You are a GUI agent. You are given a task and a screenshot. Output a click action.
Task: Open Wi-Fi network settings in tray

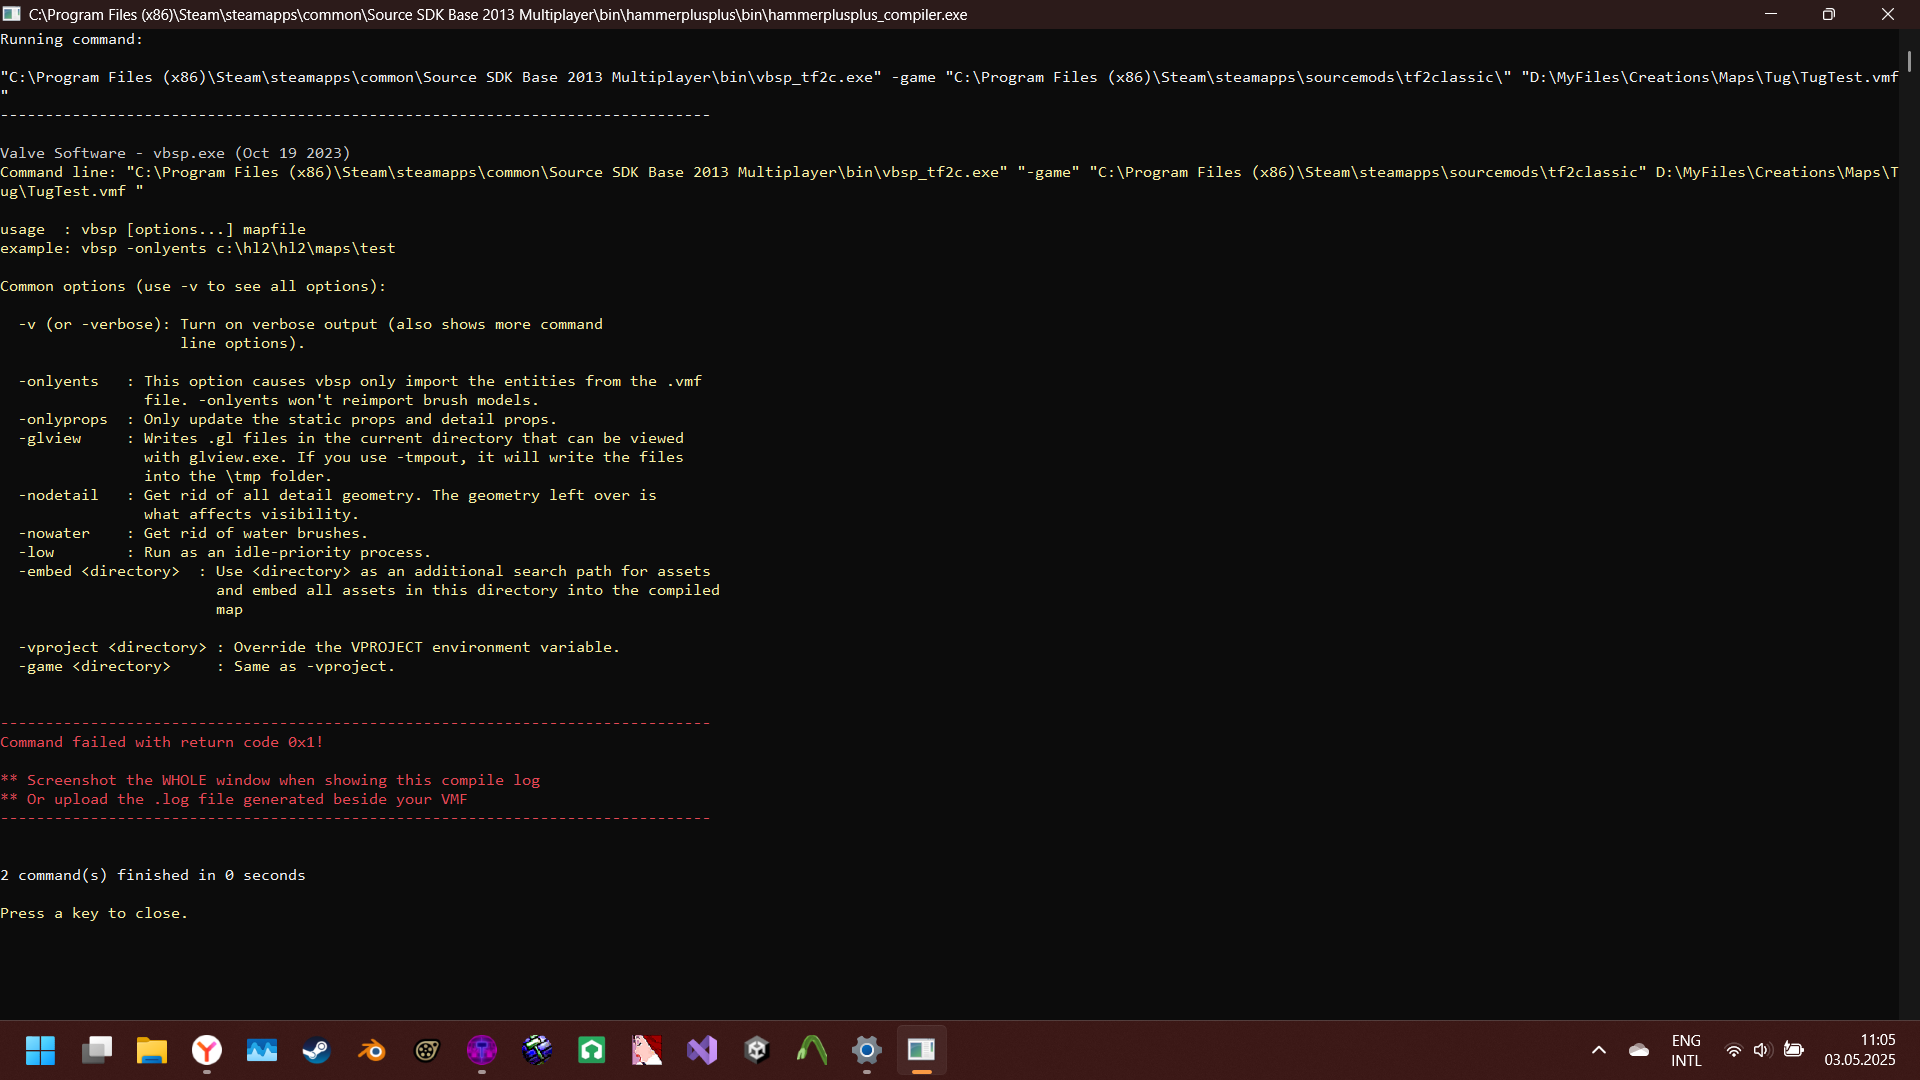1734,1050
